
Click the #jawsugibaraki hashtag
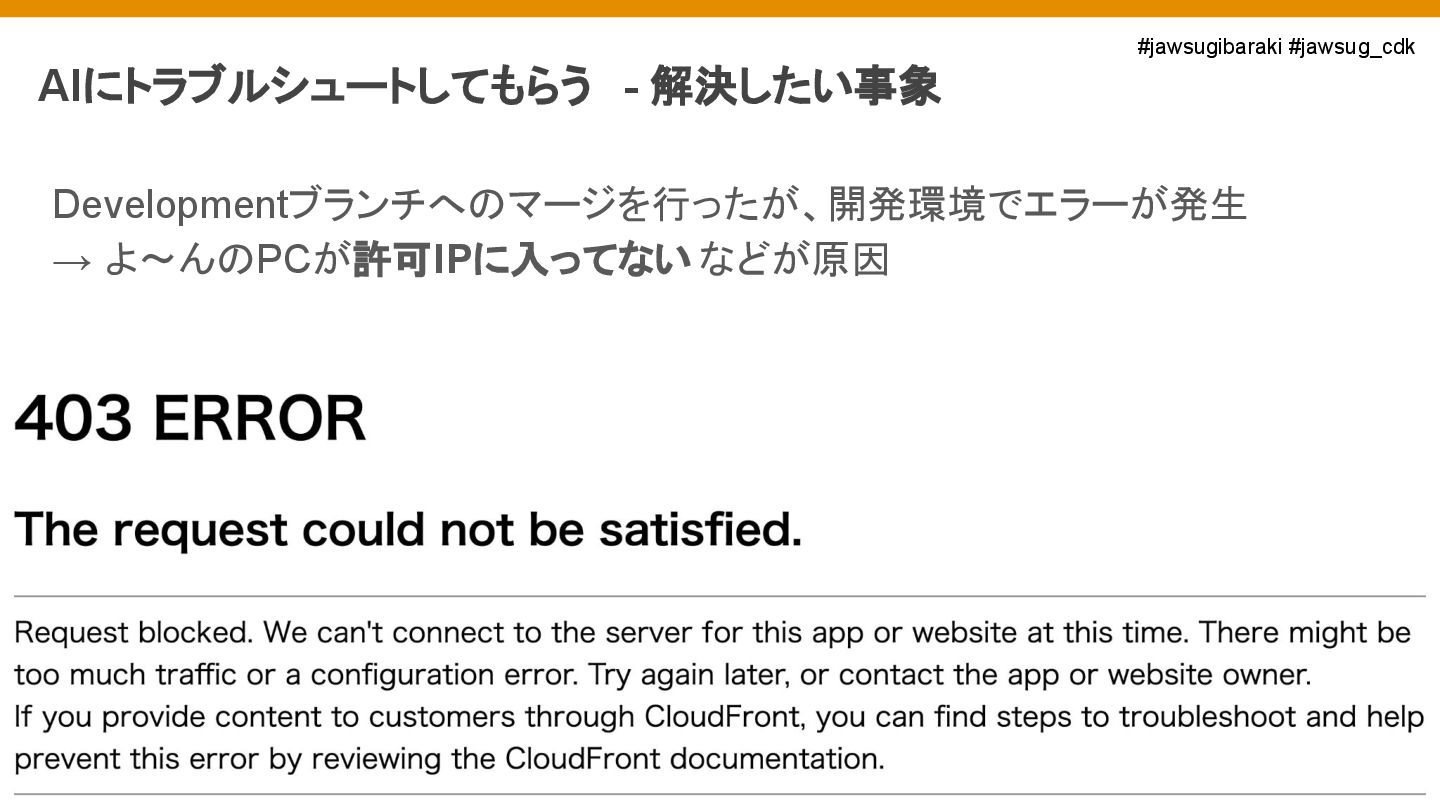tap(1209, 47)
